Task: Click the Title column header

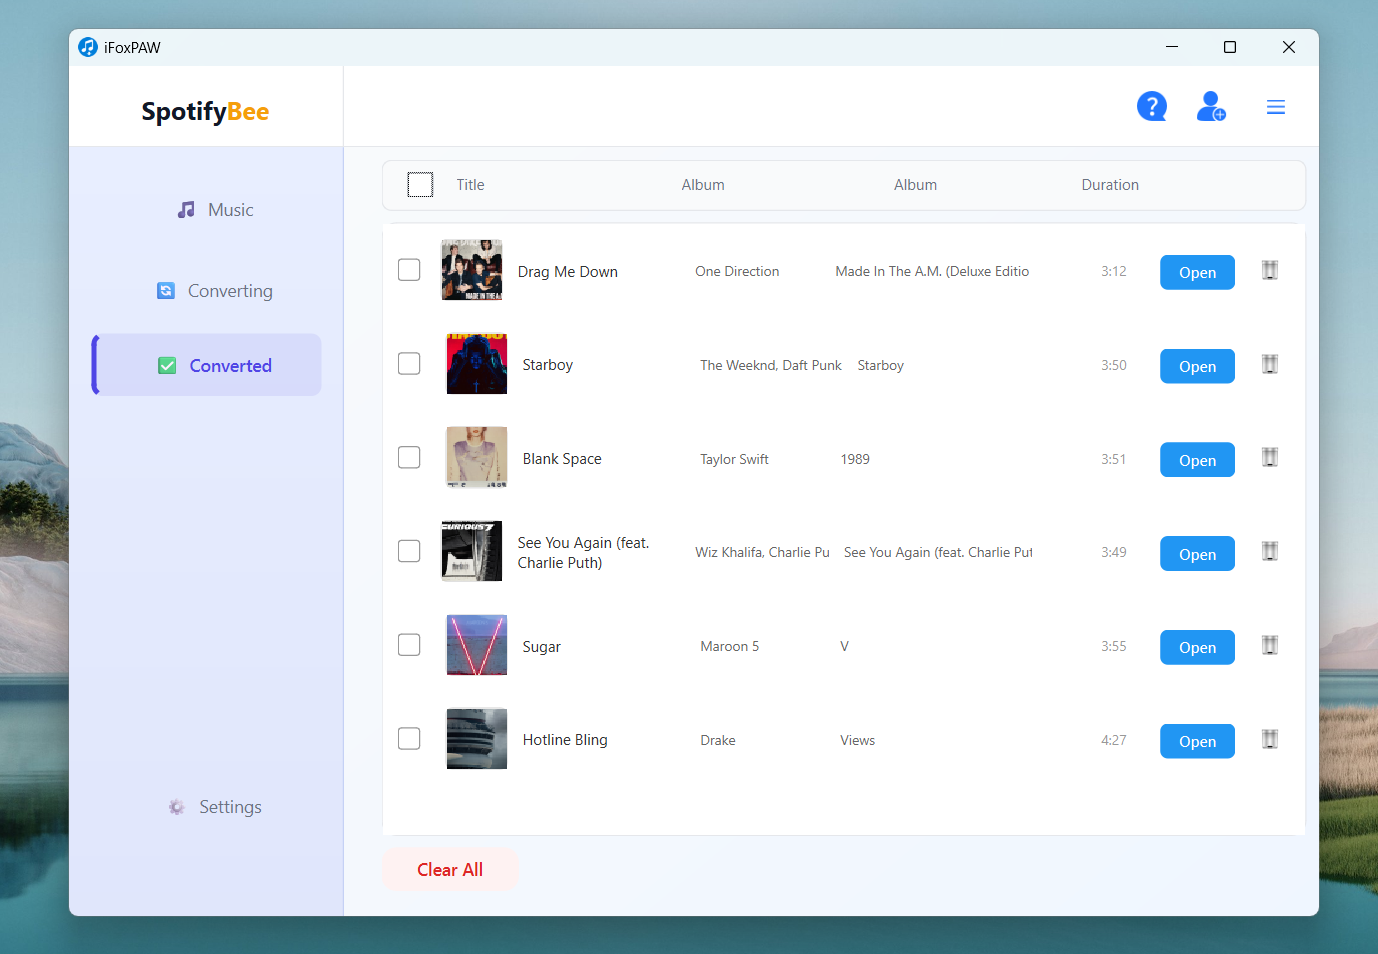Action: 470,184
